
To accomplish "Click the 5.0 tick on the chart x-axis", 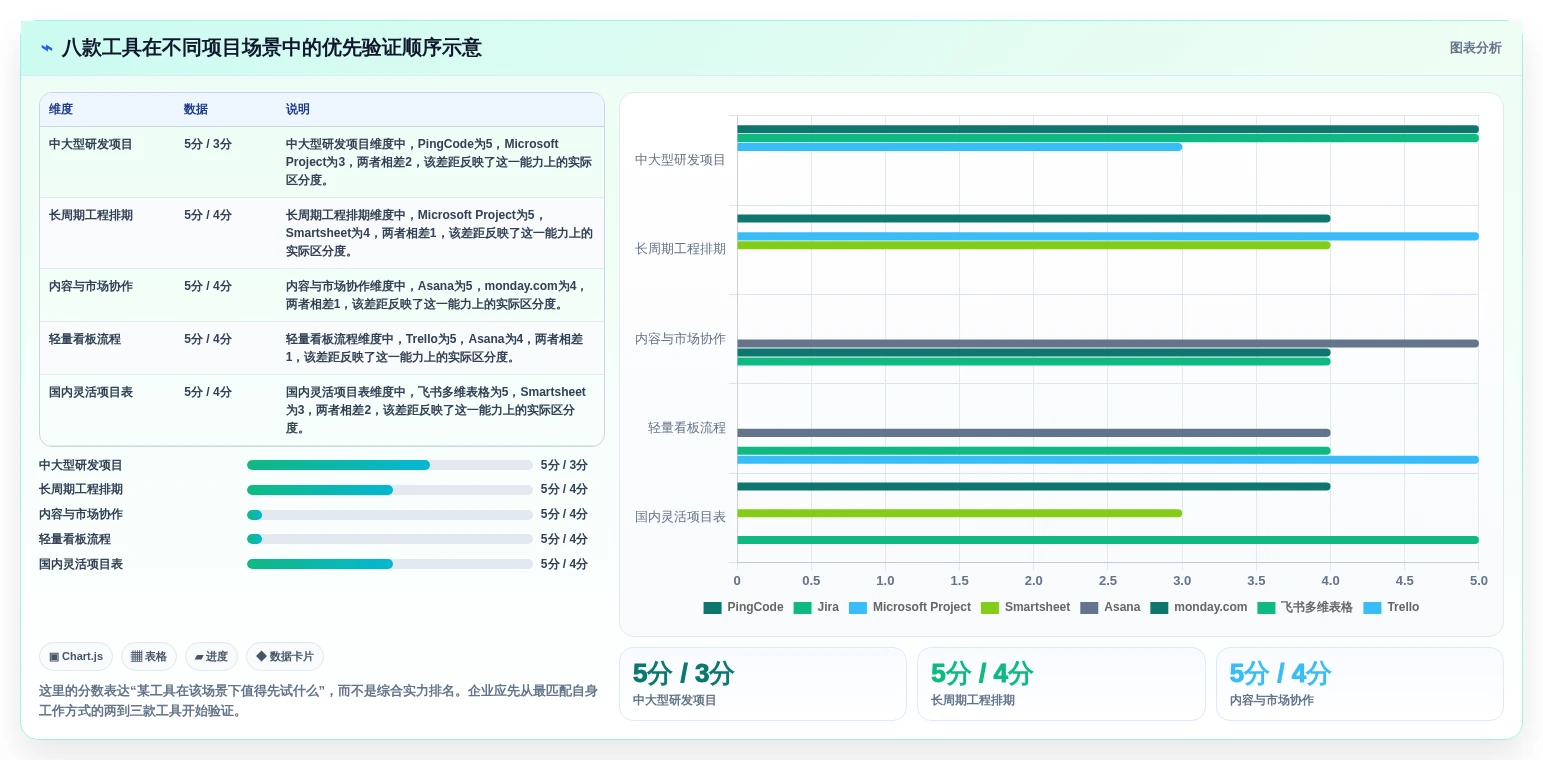I will click(x=1478, y=580).
